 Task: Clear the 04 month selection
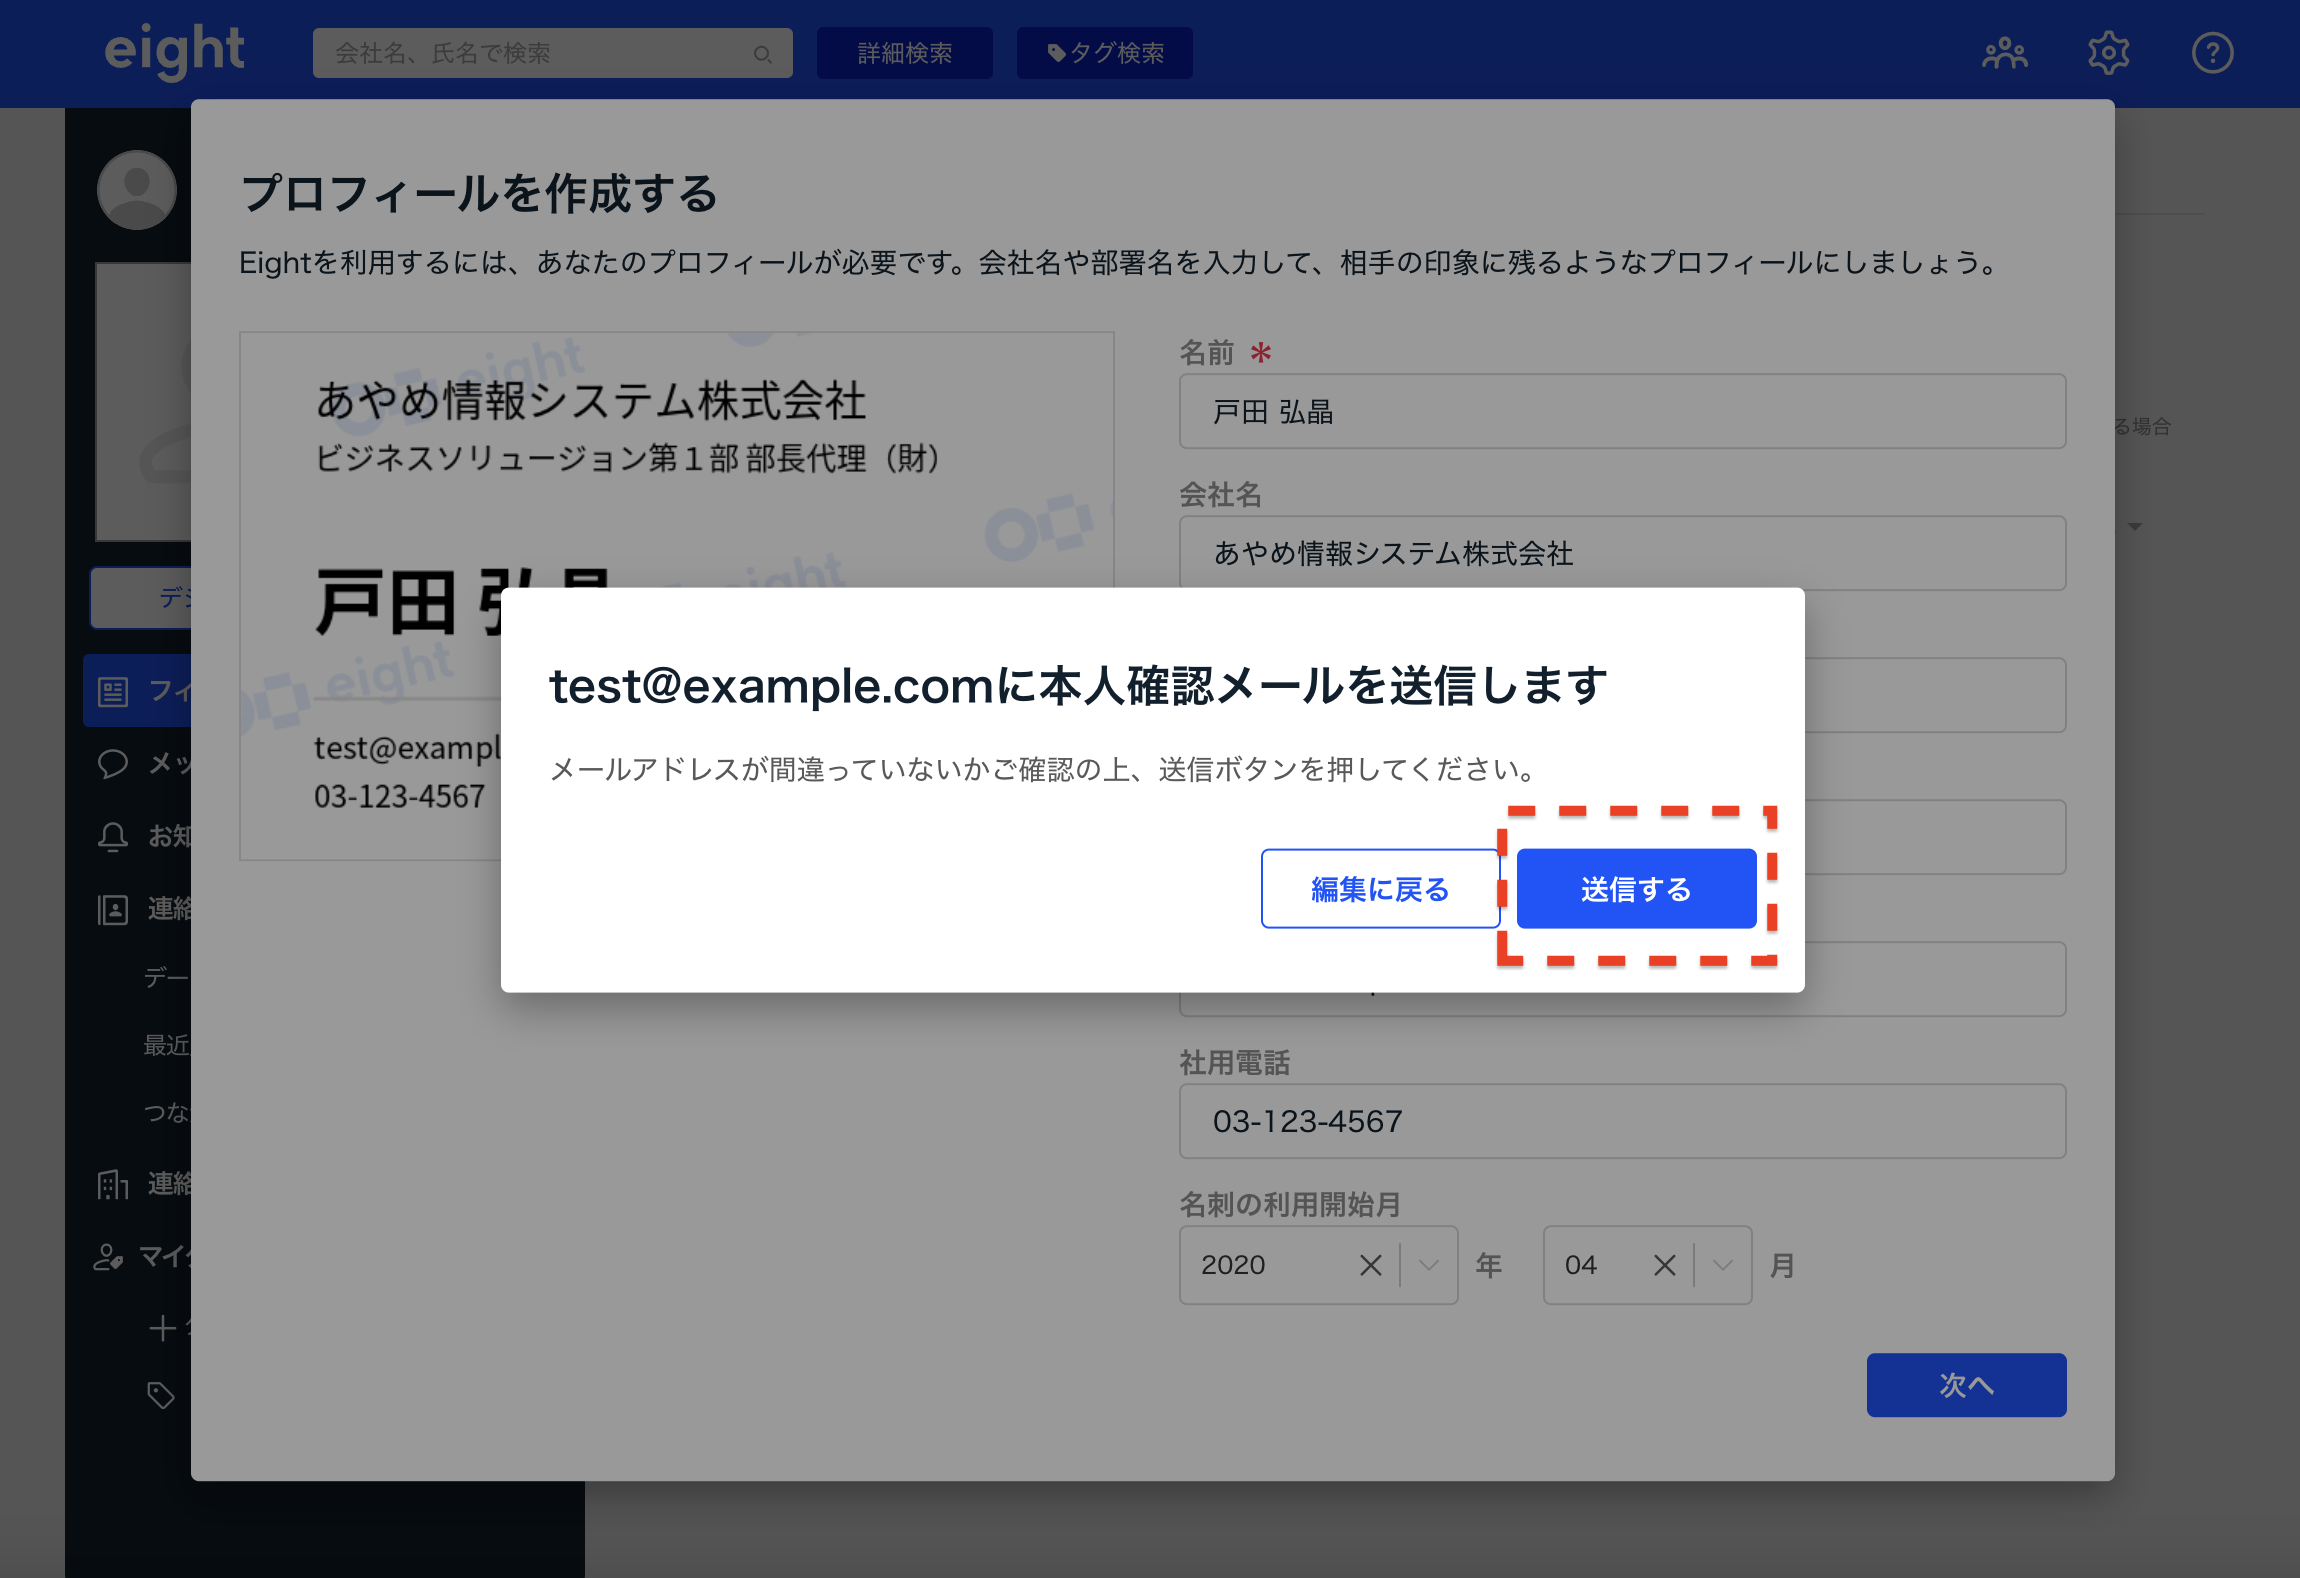click(x=1665, y=1265)
